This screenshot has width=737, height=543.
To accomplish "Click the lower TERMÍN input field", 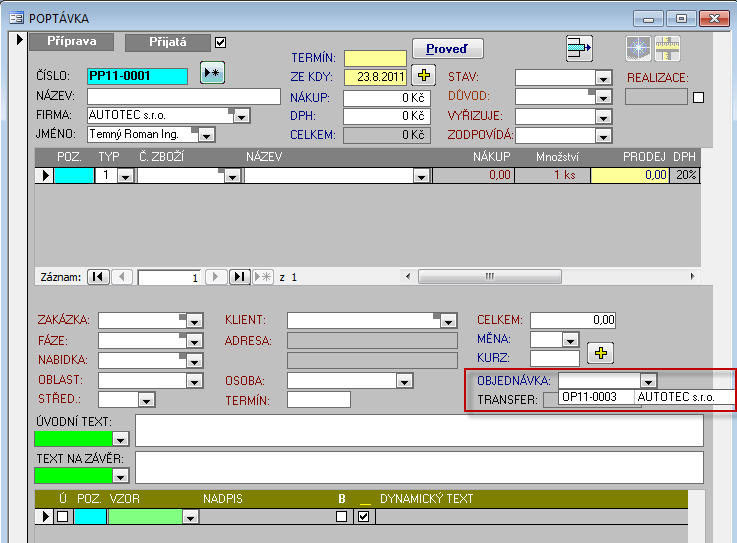I will (319, 400).
